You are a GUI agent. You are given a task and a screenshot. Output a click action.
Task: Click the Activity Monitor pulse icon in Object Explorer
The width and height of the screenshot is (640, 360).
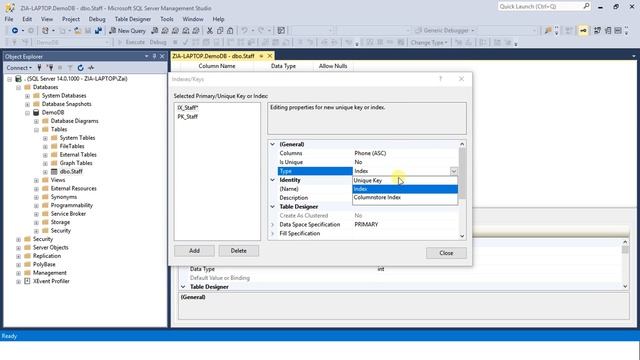point(91,68)
